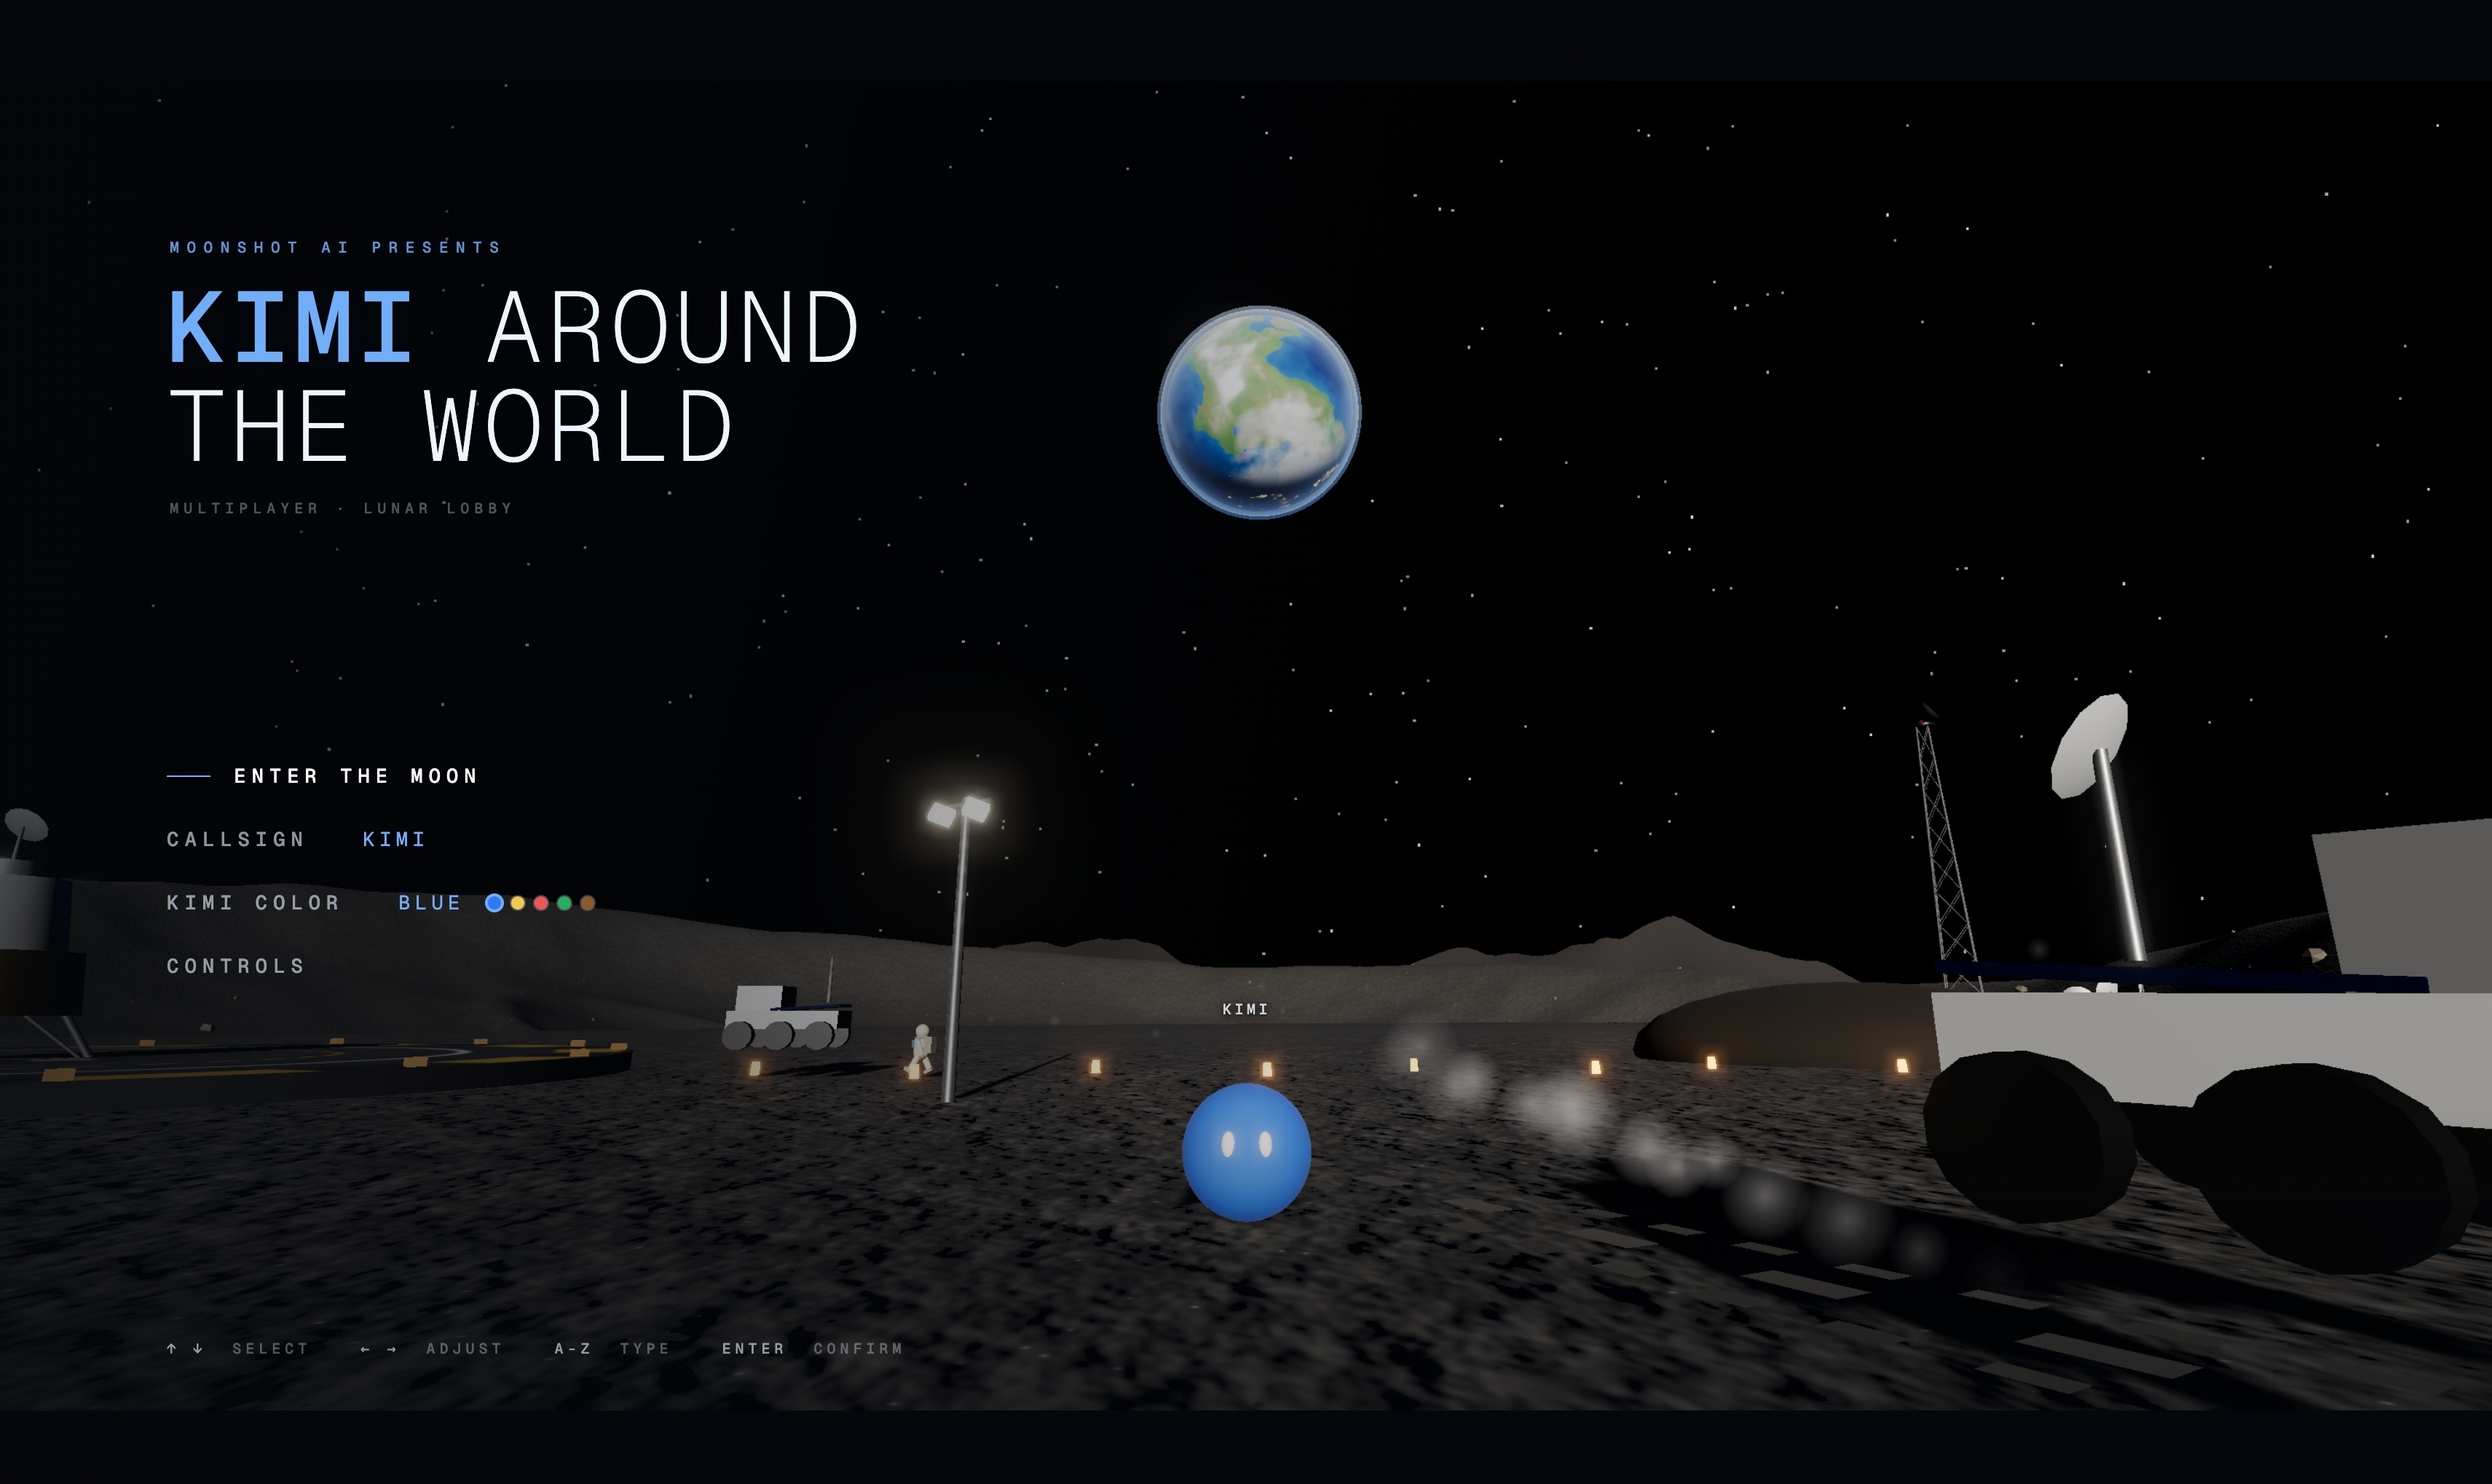Click the A-Z key hint

[573, 1349]
